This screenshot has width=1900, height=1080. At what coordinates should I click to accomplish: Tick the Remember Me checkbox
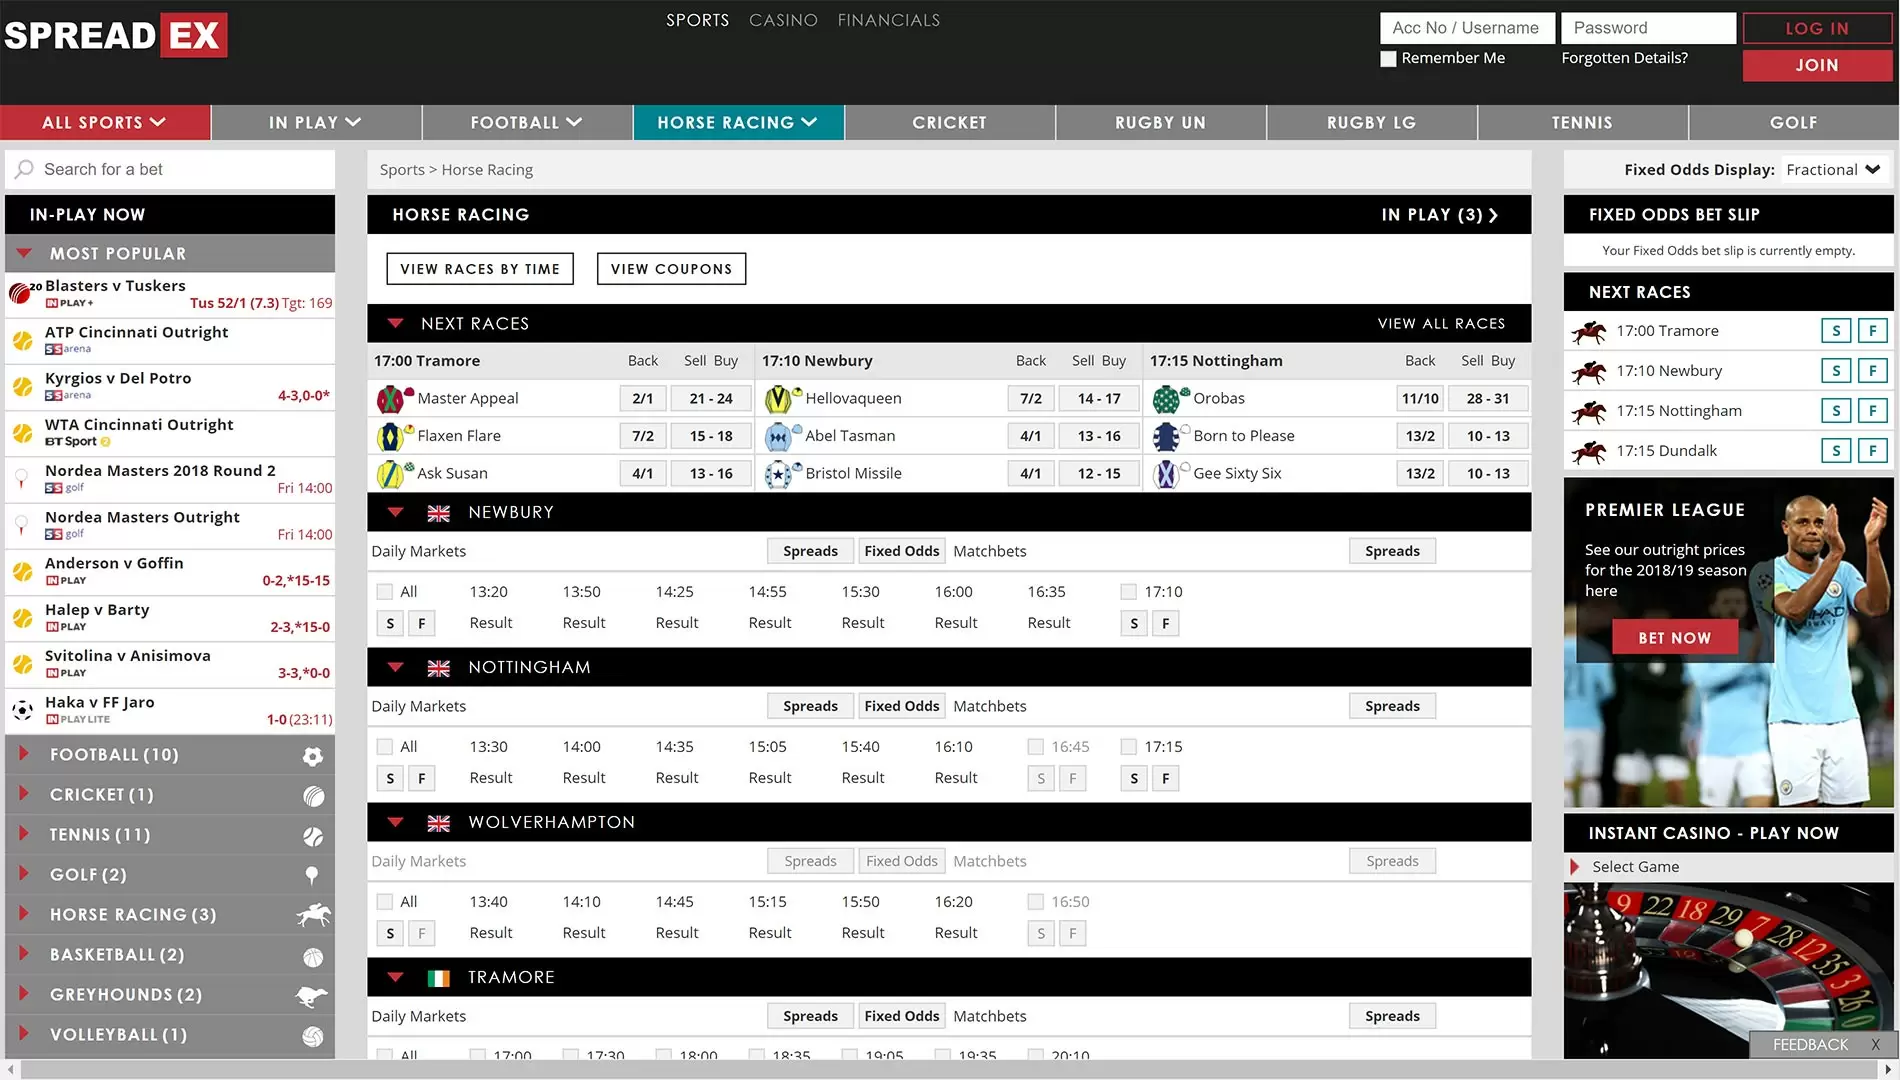1388,59
